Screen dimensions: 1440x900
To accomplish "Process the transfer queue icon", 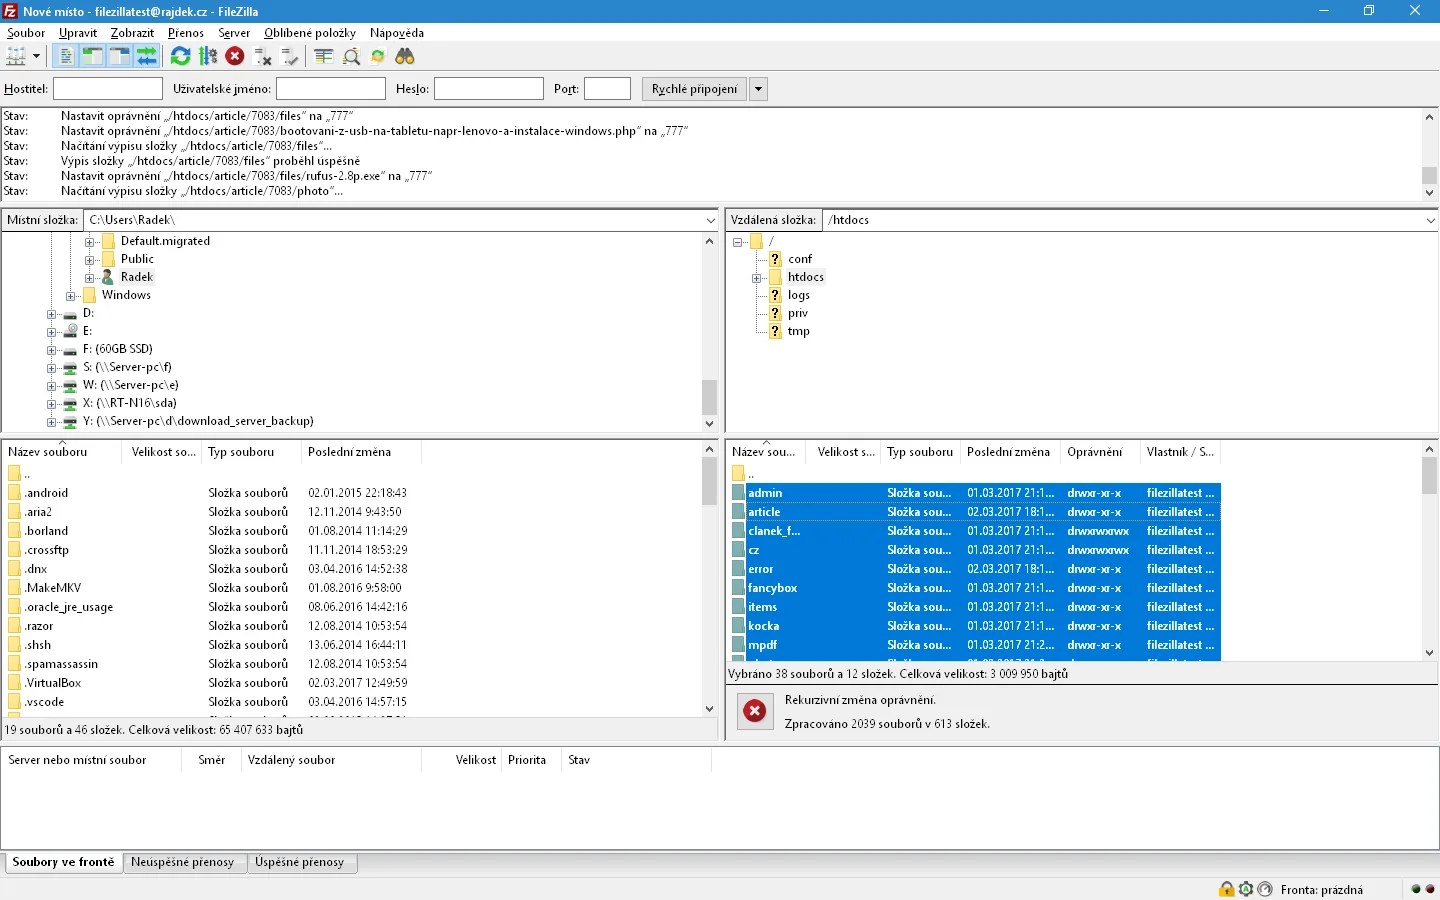I will tap(208, 57).
